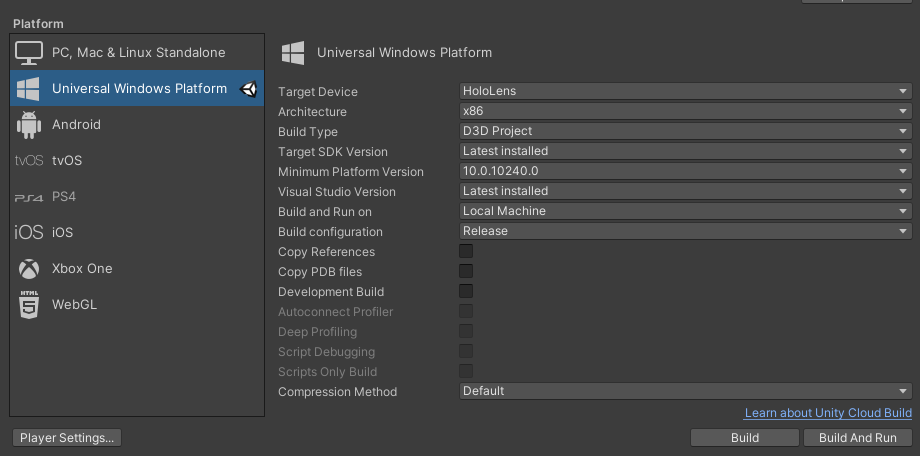Click the Build And Run button
920x456 pixels.
(858, 438)
